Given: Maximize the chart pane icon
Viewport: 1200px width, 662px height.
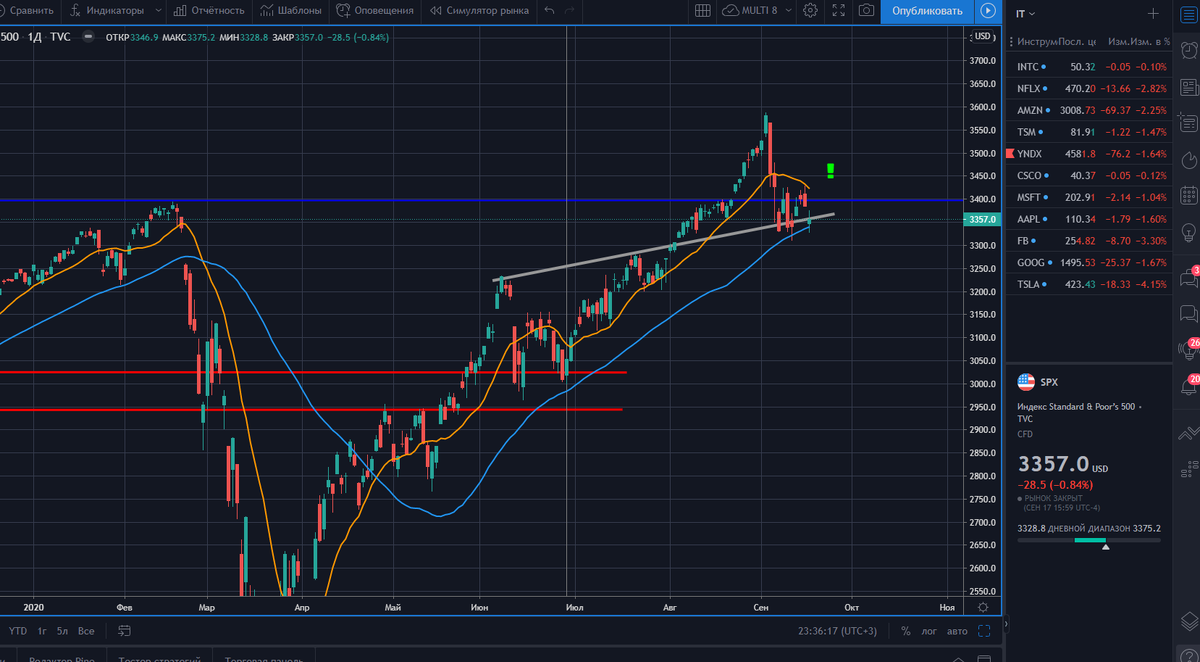Looking at the screenshot, I should coord(985,631).
